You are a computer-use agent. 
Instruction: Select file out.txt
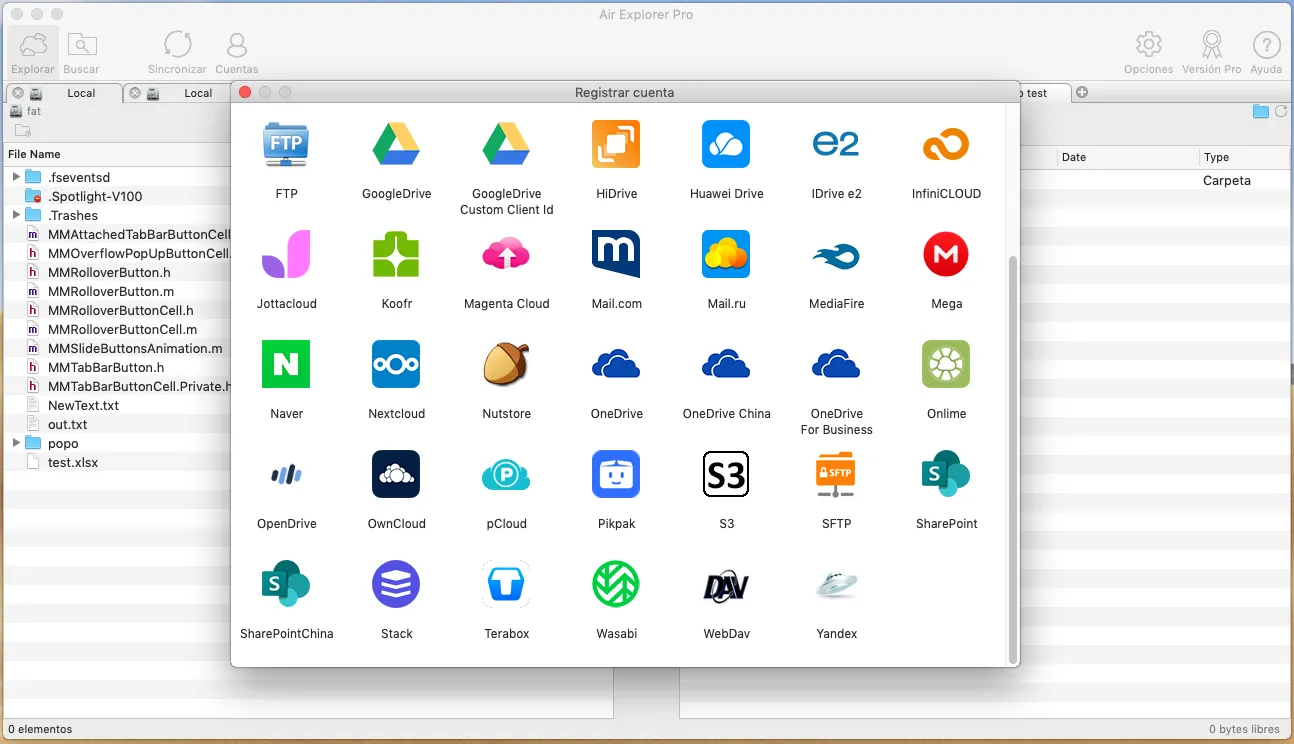[67, 424]
